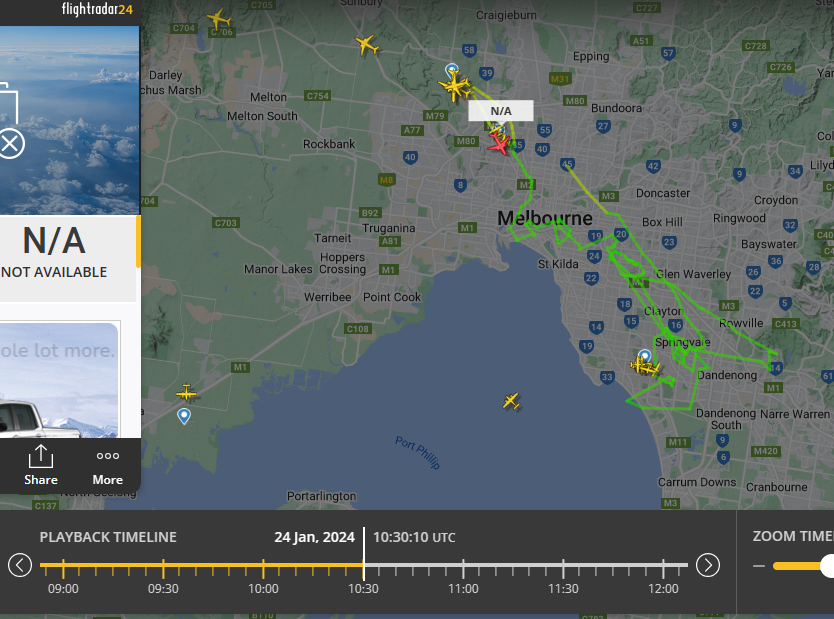Image resolution: width=834 pixels, height=619 pixels.
Task: Select the small yellow plane above Avalon pin
Action: tap(187, 393)
